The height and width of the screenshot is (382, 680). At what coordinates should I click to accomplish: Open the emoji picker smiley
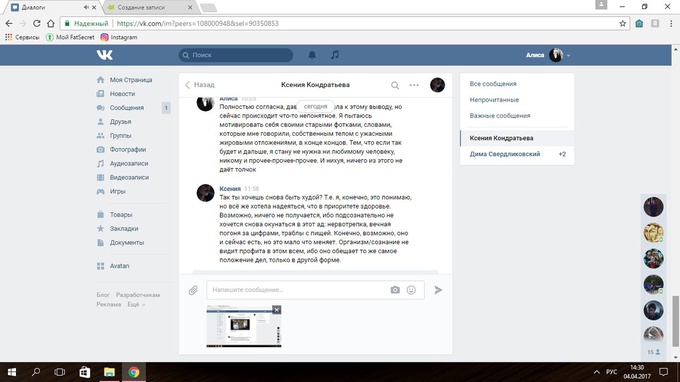point(411,290)
